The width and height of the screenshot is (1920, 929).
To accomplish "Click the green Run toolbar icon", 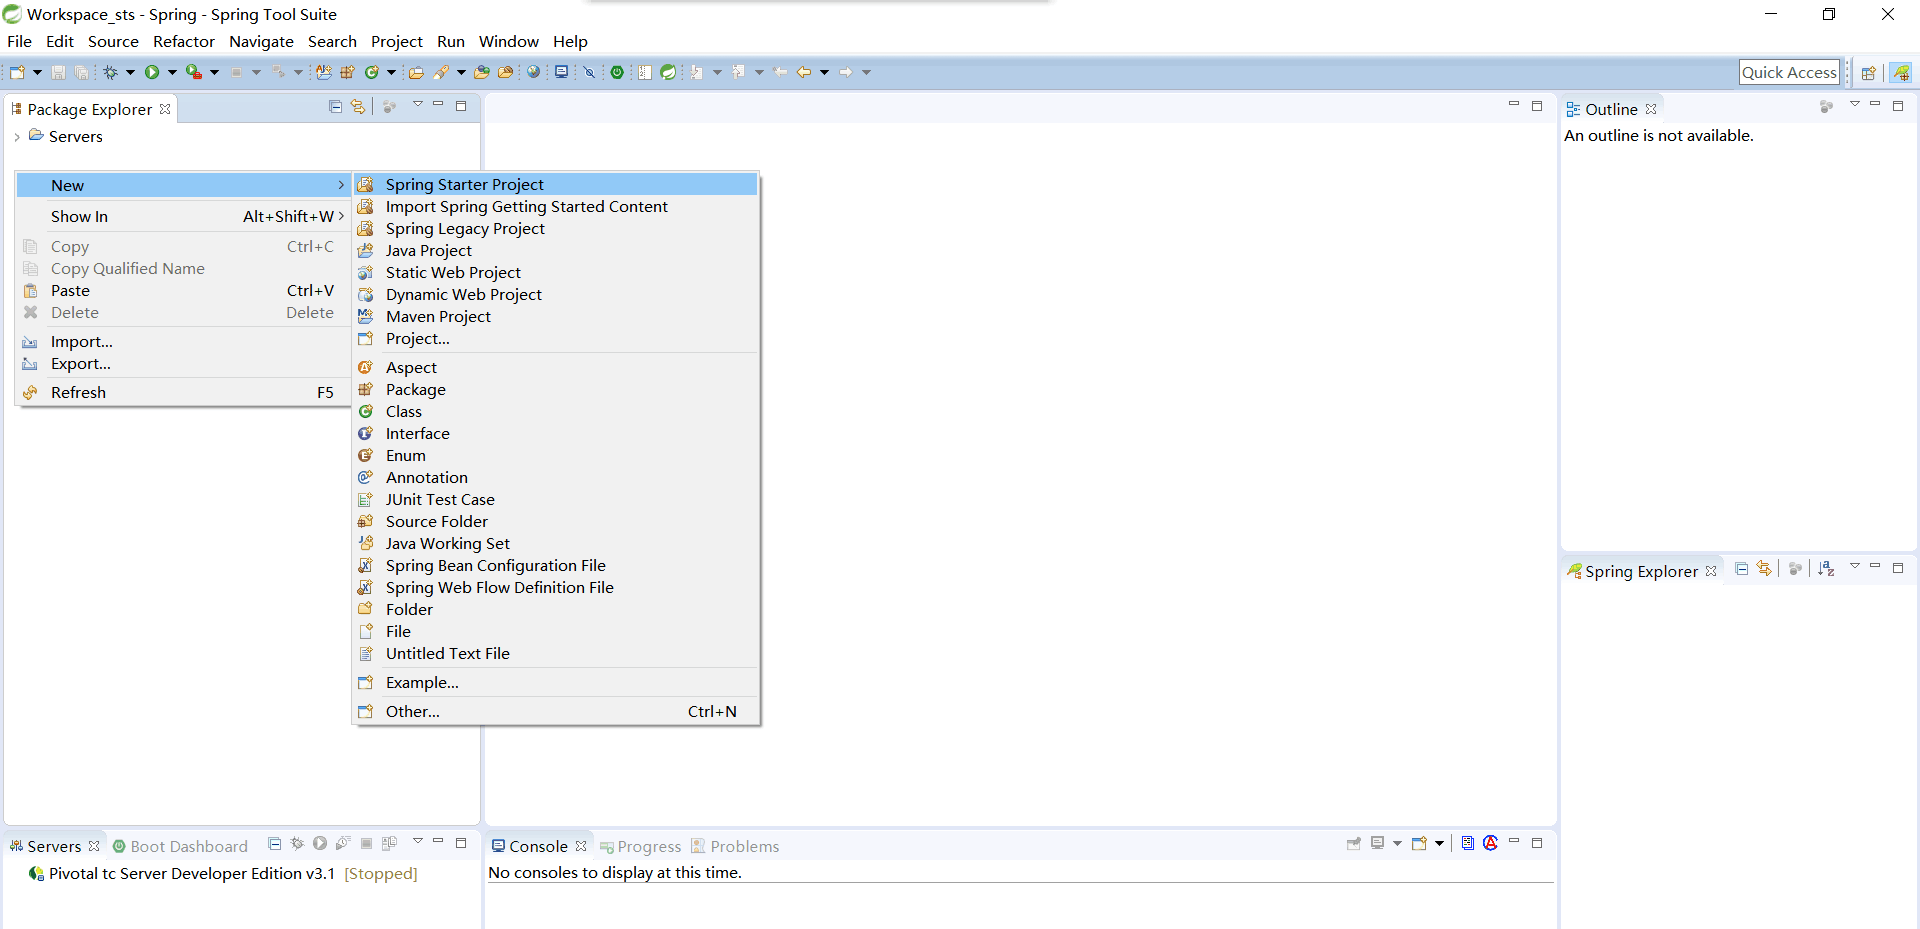I will coord(152,72).
